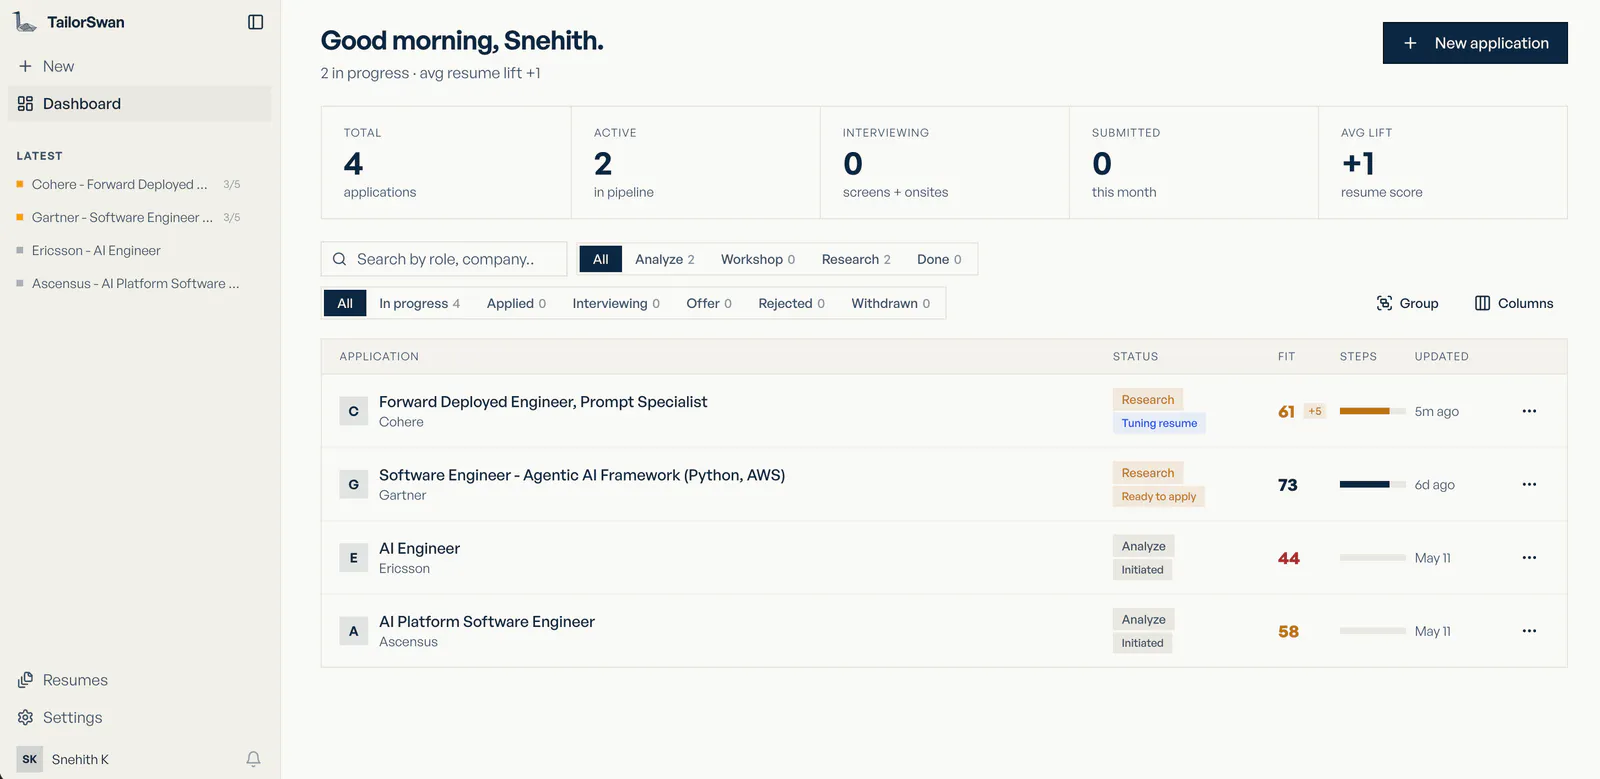Image resolution: width=1600 pixels, height=779 pixels.
Task: Click the Ericsson row steps progress bar
Action: (1373, 558)
